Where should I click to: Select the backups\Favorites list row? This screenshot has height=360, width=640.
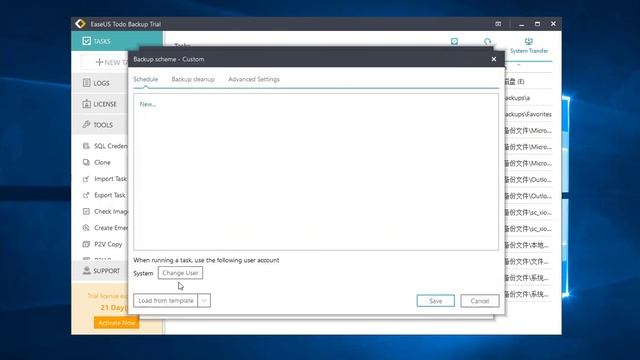(x=528, y=114)
